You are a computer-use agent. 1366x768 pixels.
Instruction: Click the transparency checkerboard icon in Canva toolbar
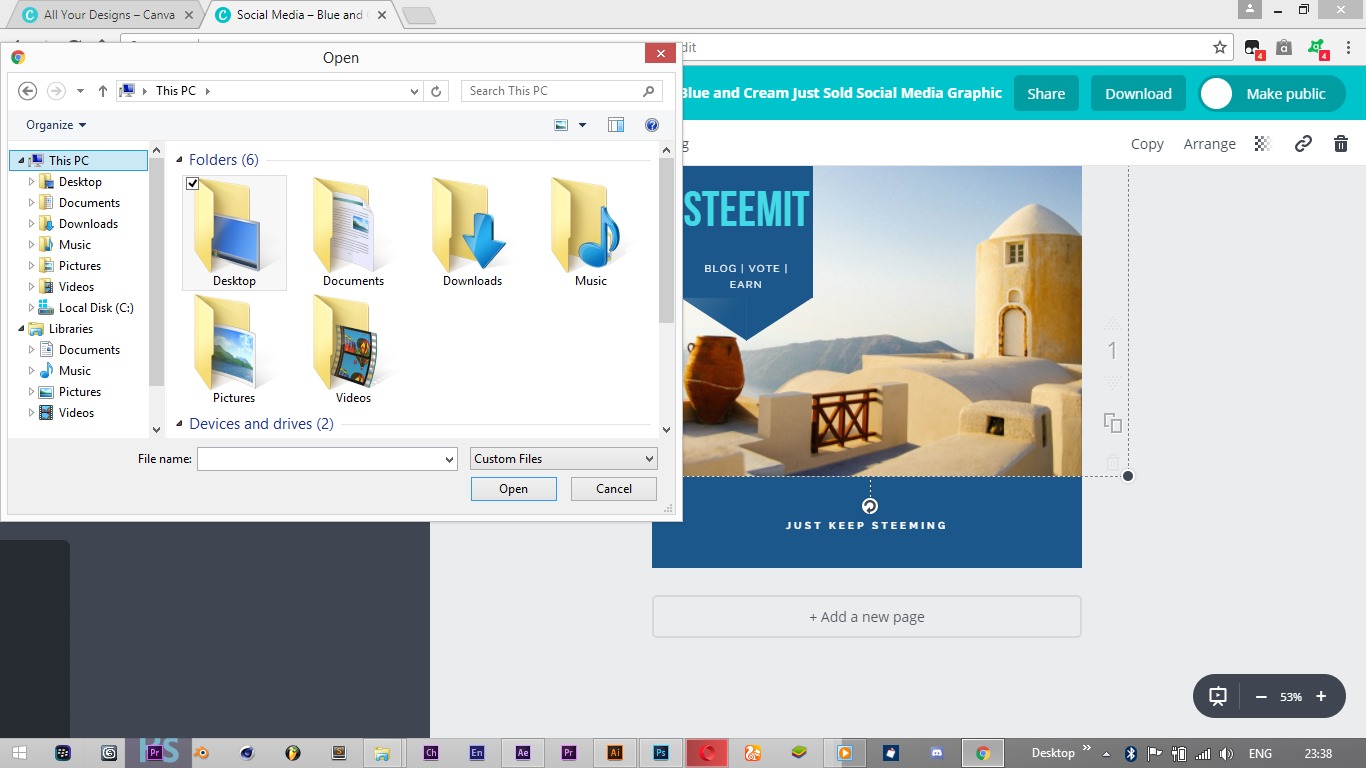point(1263,144)
